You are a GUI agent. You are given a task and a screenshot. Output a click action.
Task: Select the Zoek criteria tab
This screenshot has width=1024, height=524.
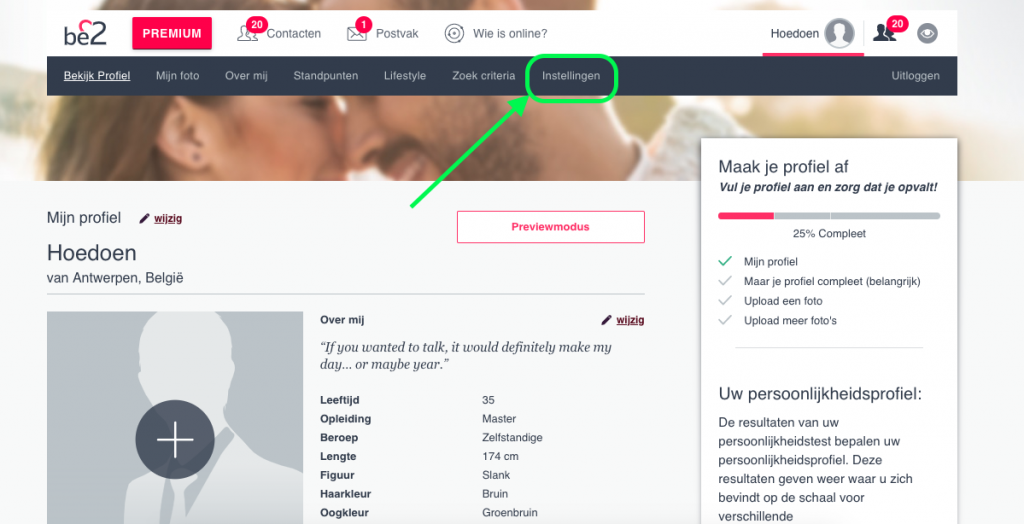coord(483,76)
